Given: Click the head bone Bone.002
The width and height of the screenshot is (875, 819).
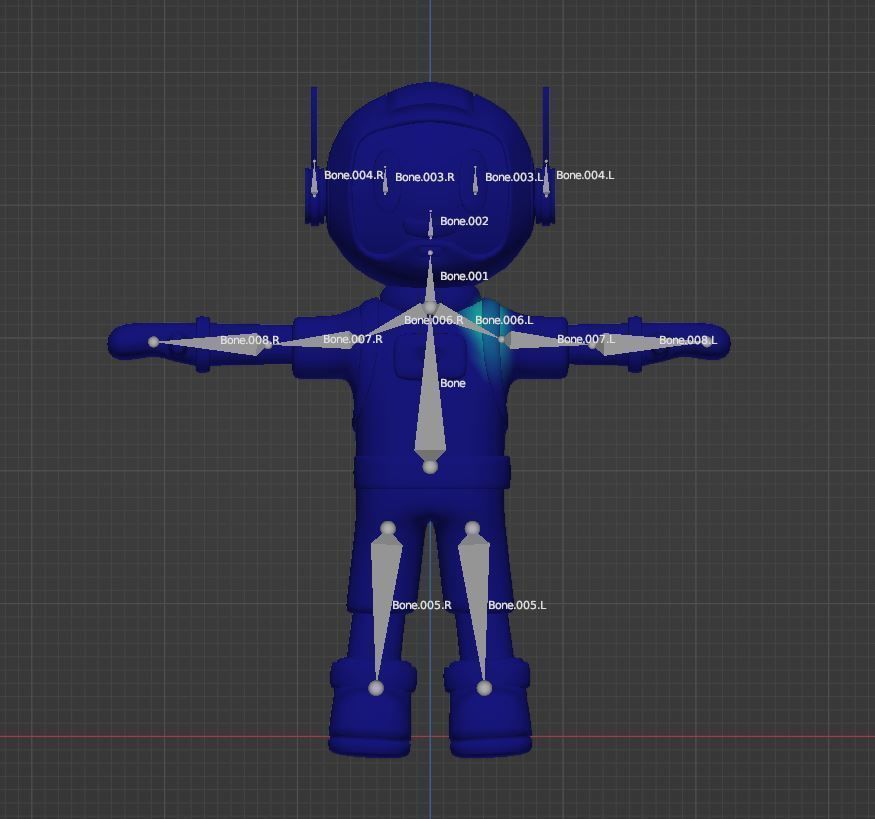Looking at the screenshot, I should click(430, 225).
